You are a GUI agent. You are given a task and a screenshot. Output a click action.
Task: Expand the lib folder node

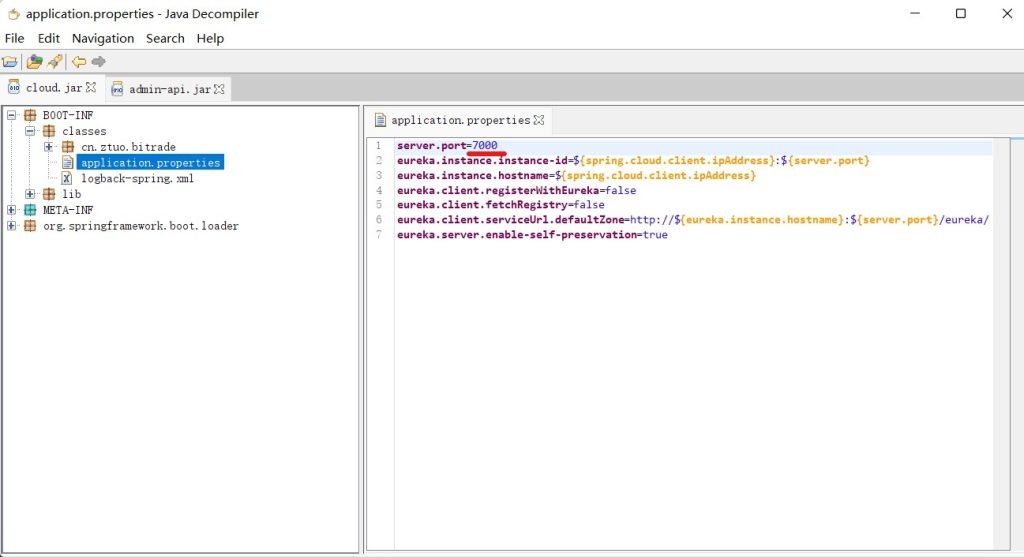(31, 194)
